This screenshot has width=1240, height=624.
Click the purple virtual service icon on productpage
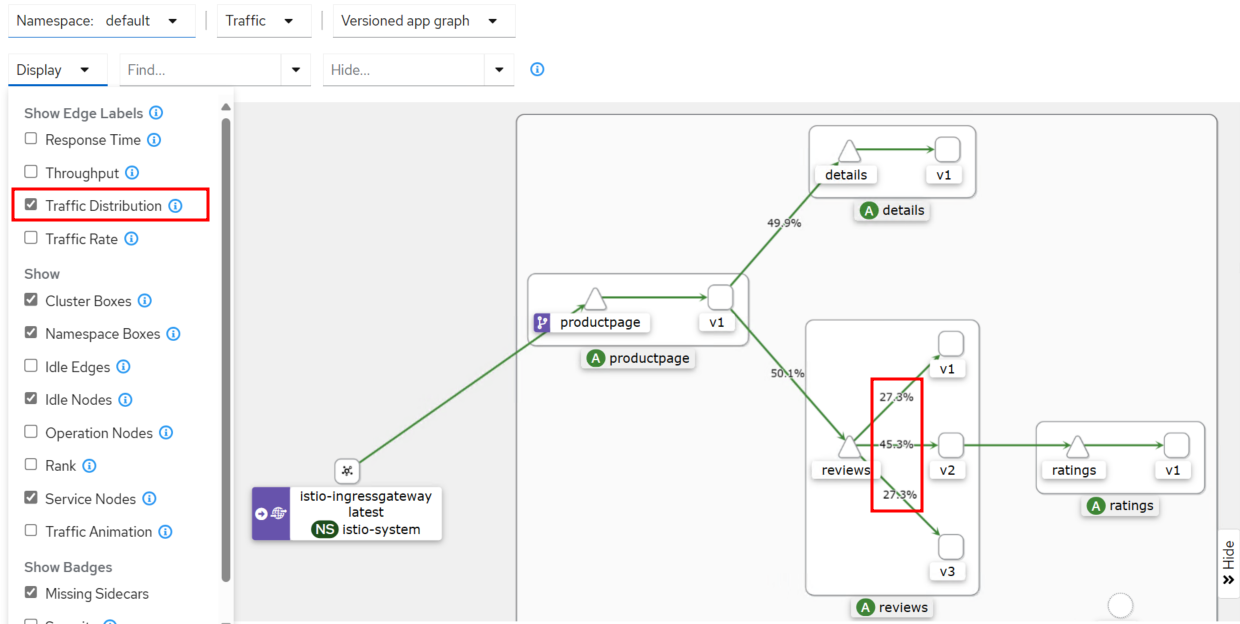542,322
